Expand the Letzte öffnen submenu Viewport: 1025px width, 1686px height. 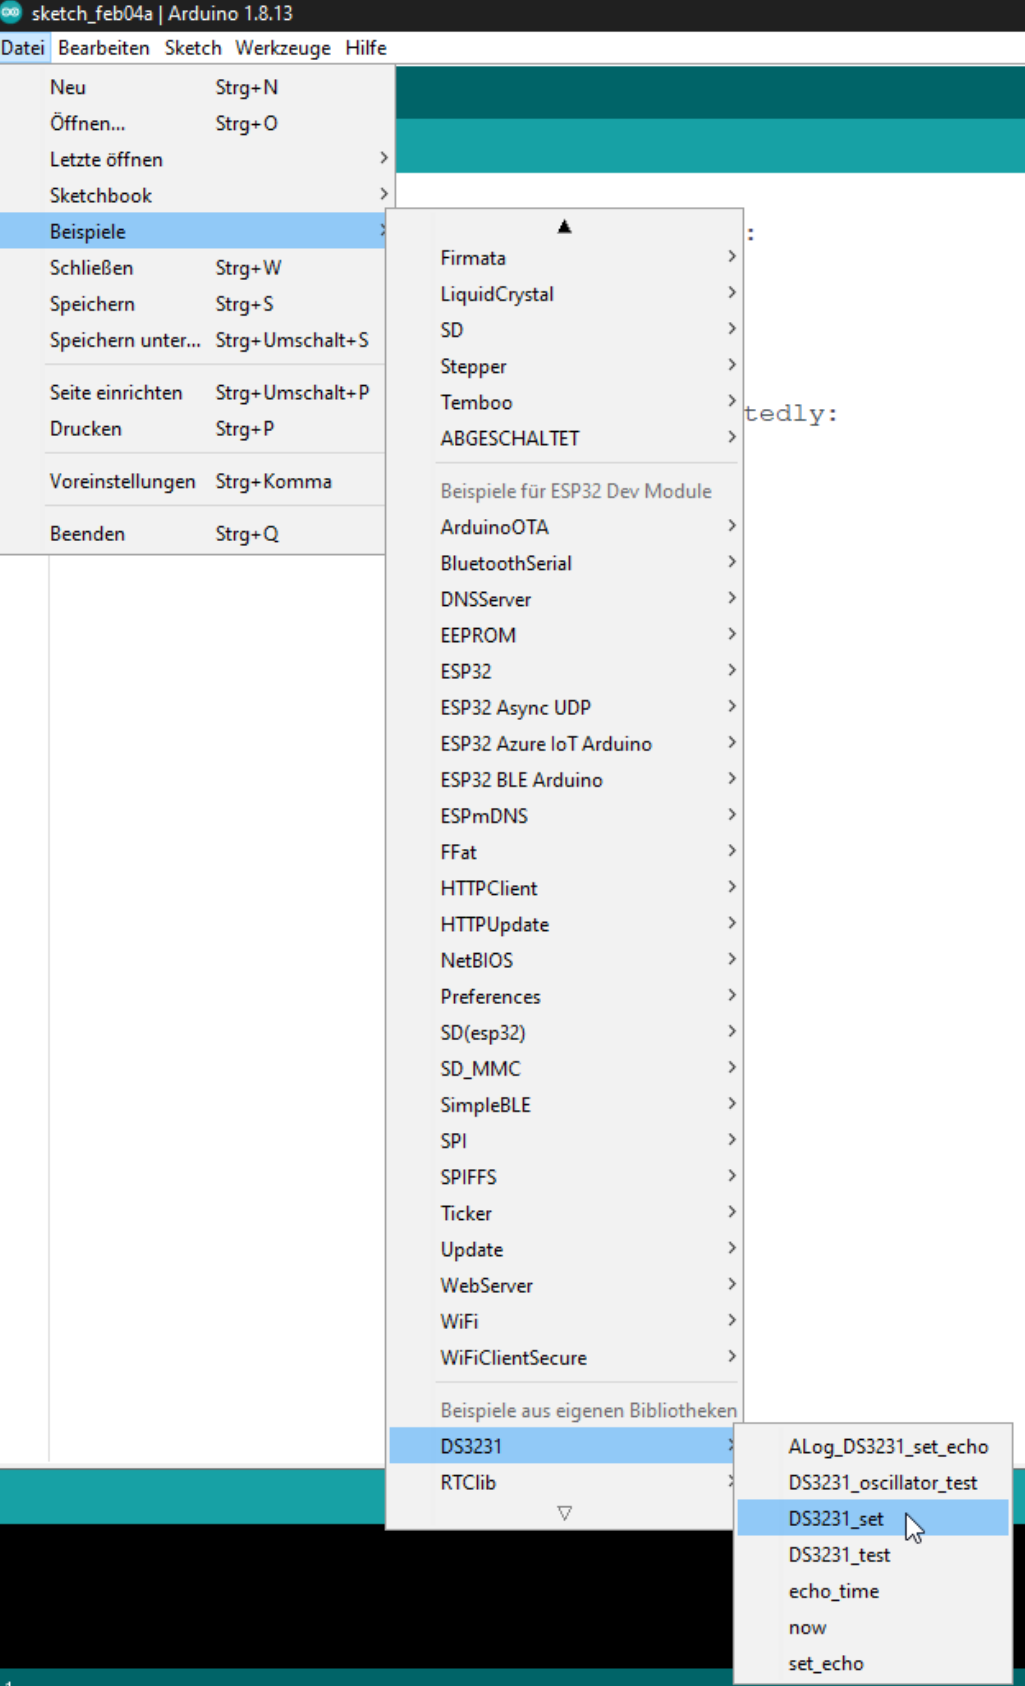(x=105, y=160)
